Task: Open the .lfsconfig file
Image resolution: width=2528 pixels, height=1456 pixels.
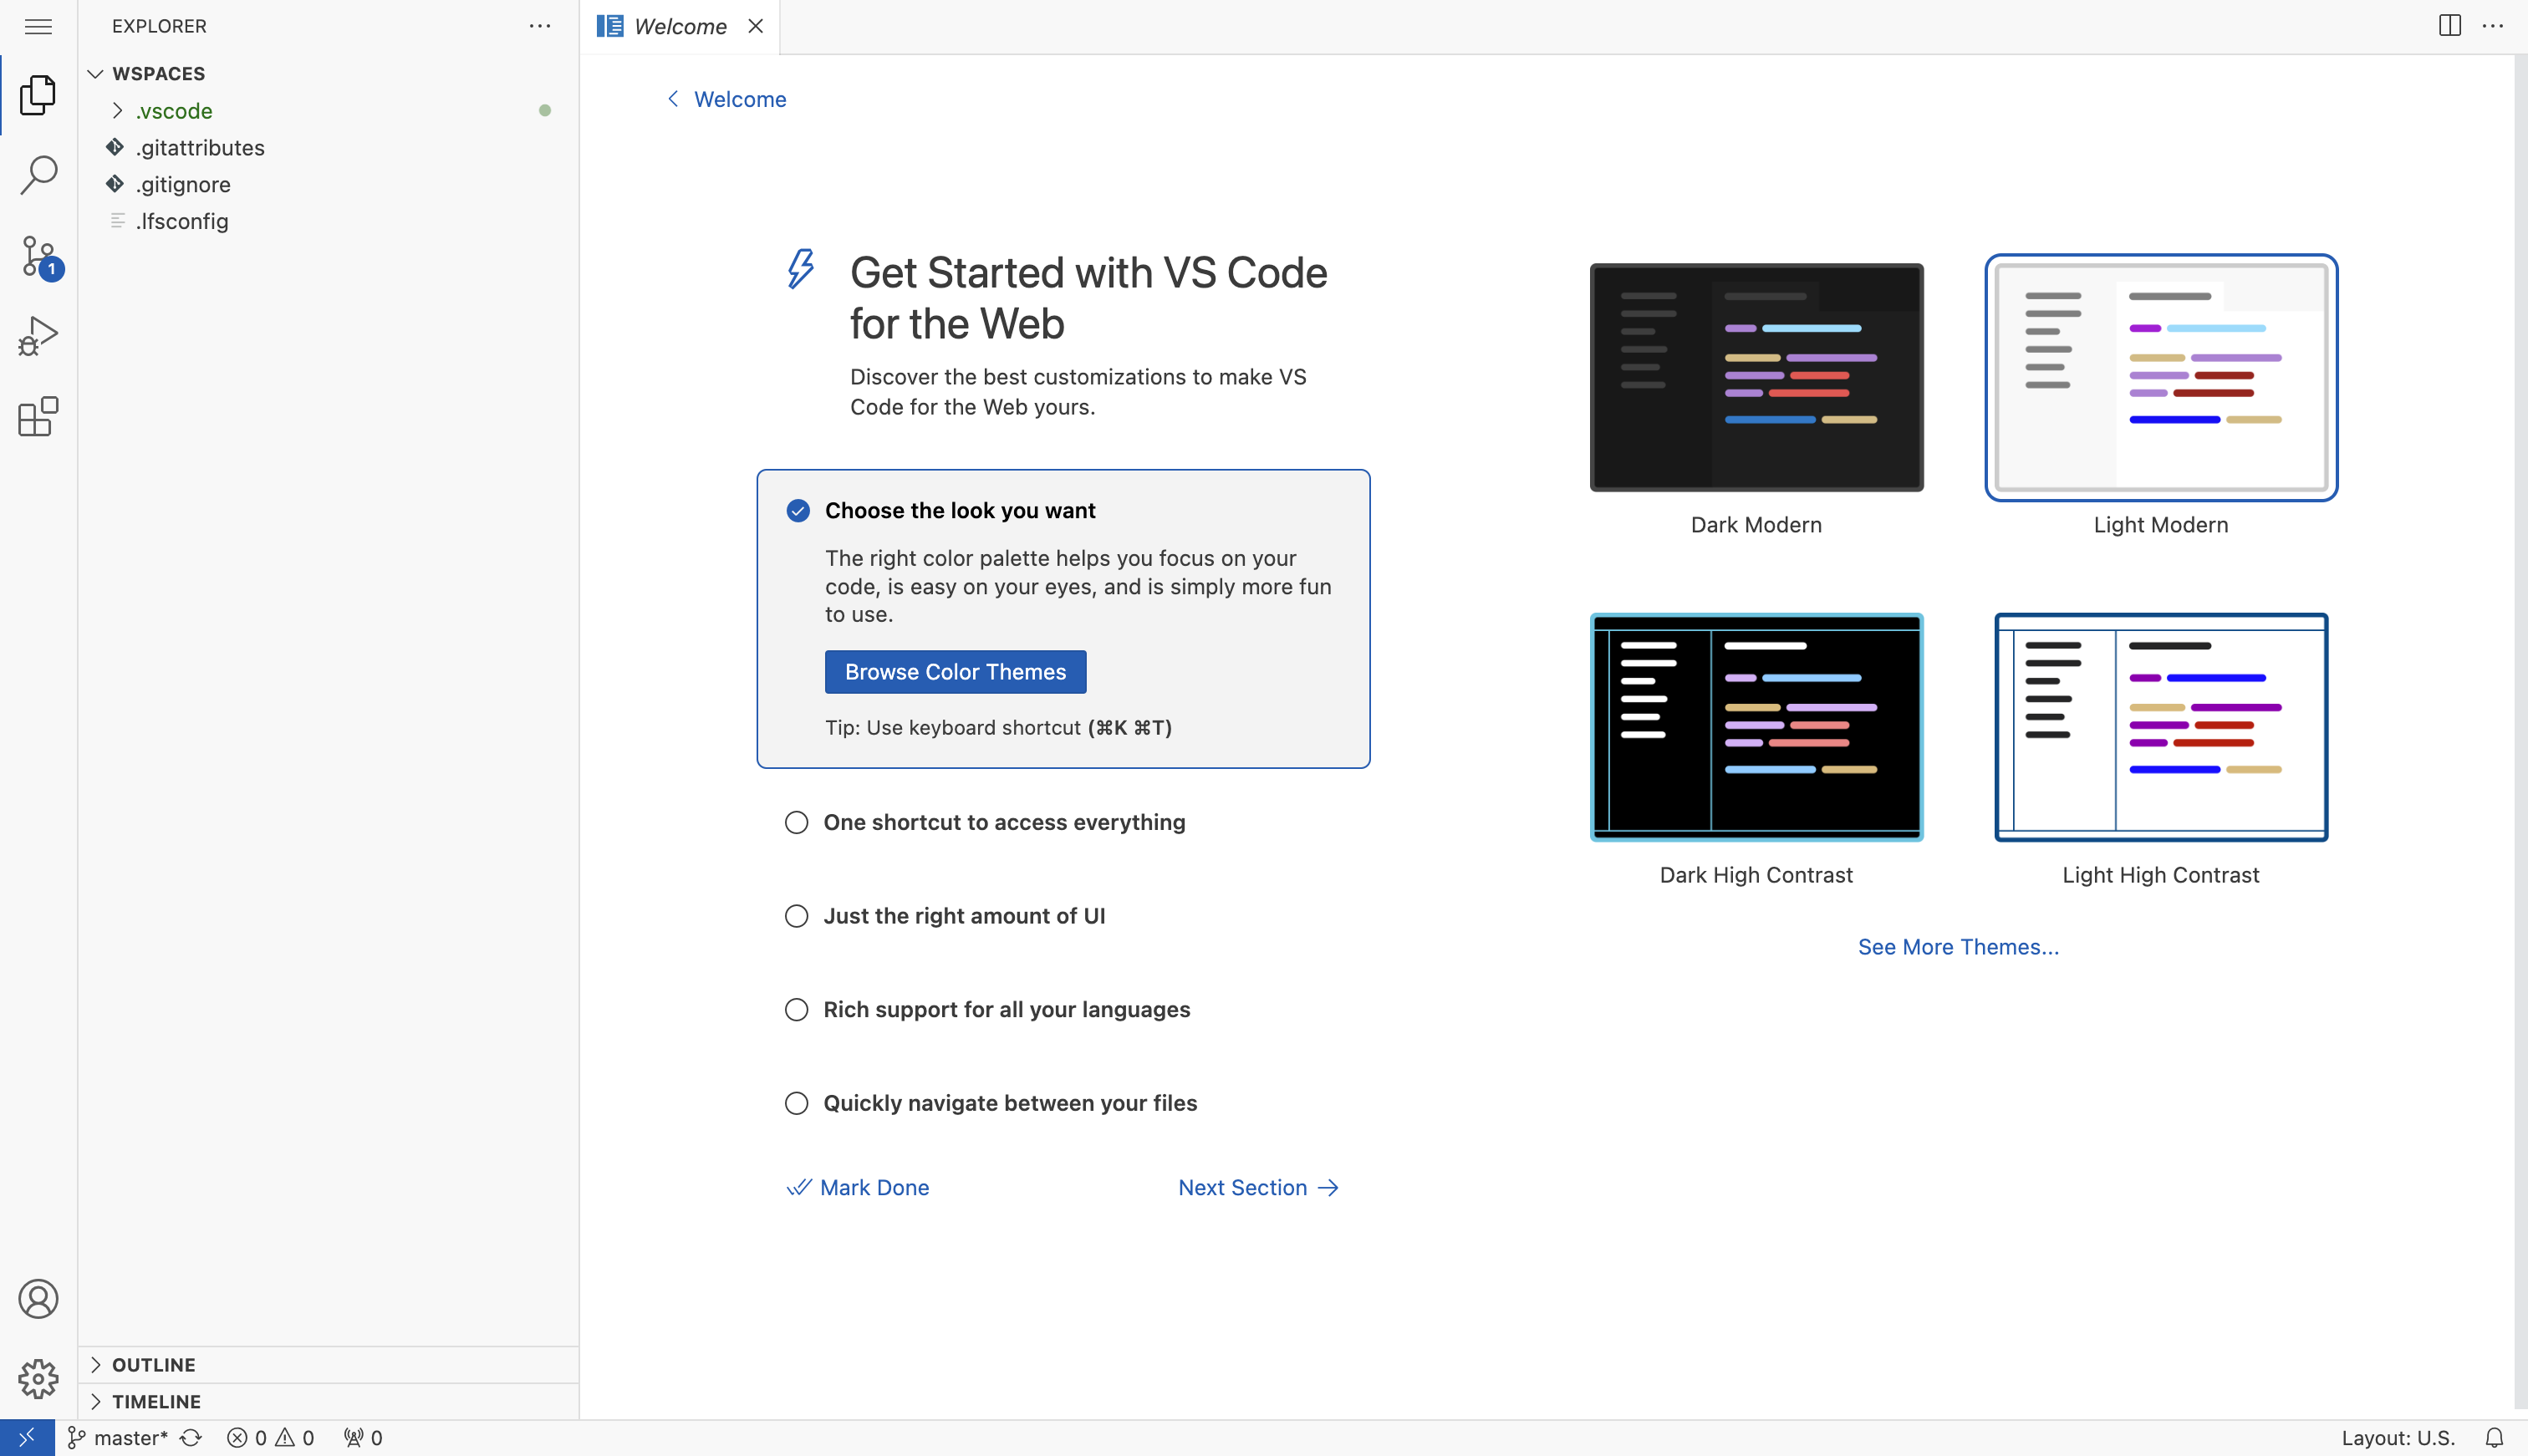Action: 328,221
